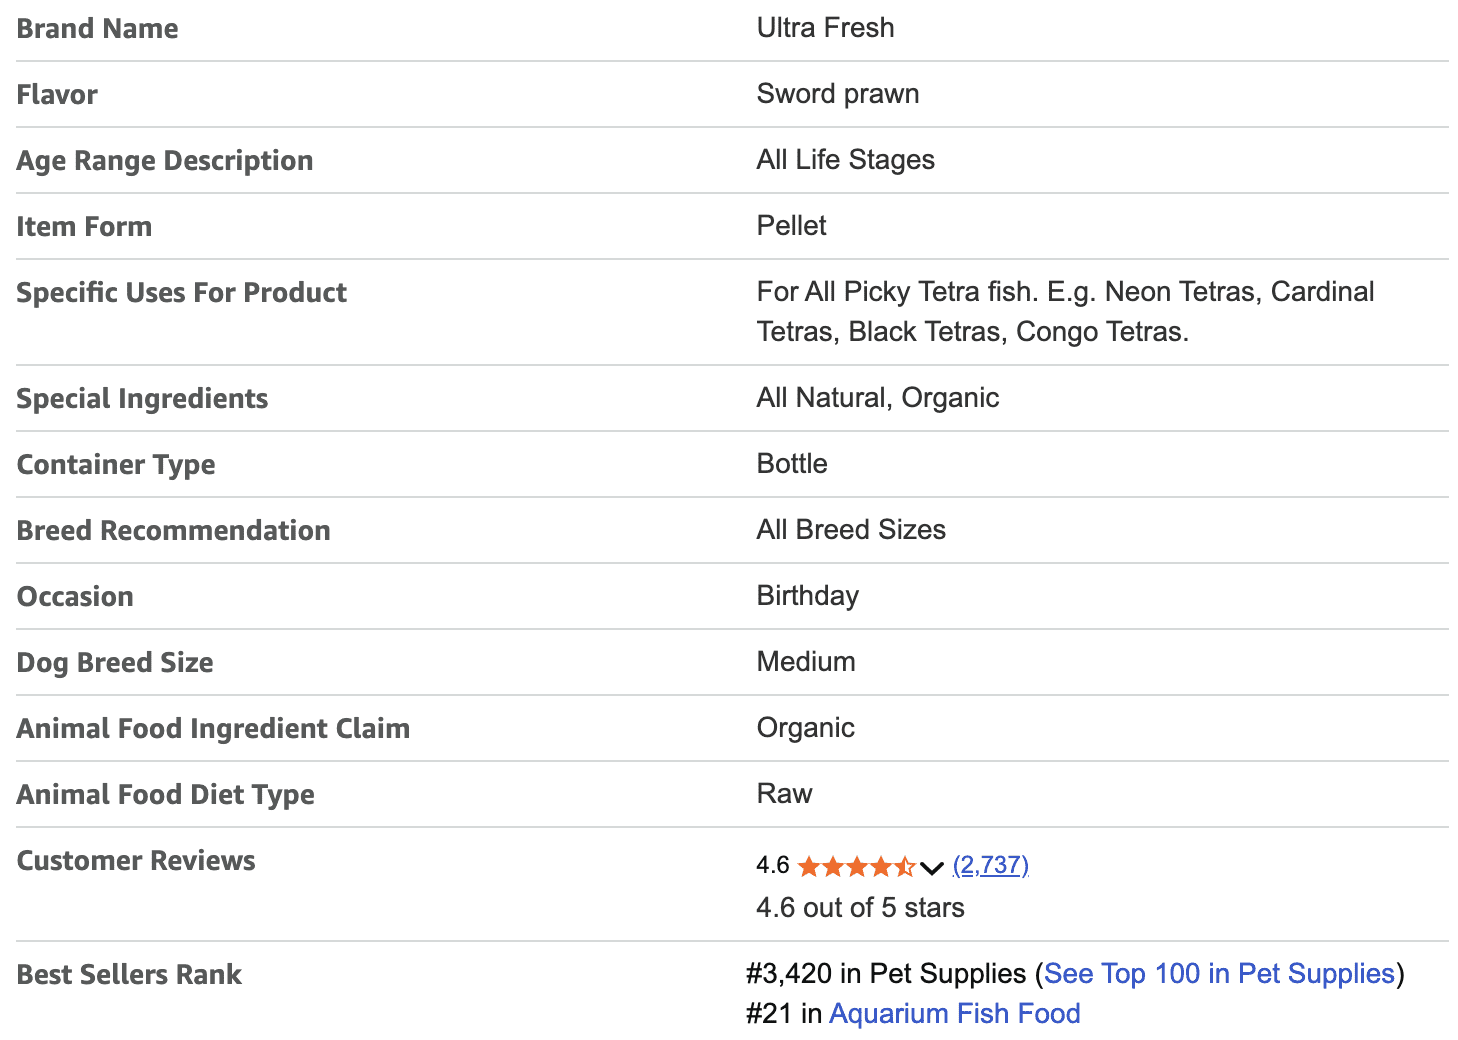
Task: Expand the ratings chevron next to stars
Action: [x=932, y=867]
